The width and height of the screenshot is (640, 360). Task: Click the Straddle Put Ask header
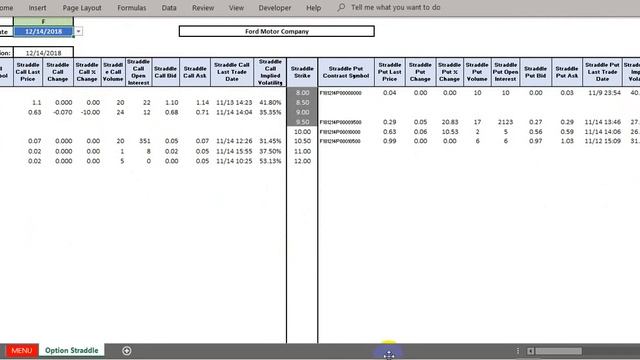(567, 72)
